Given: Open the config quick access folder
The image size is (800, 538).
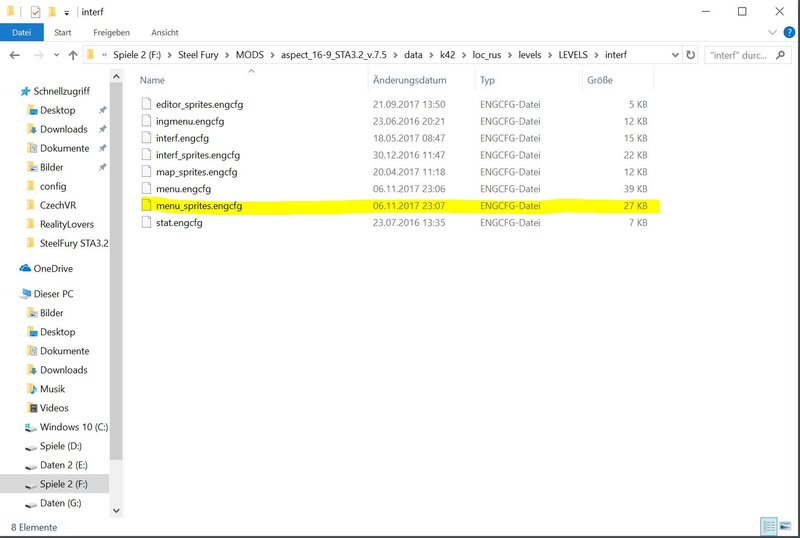Looking at the screenshot, I should coord(53,186).
